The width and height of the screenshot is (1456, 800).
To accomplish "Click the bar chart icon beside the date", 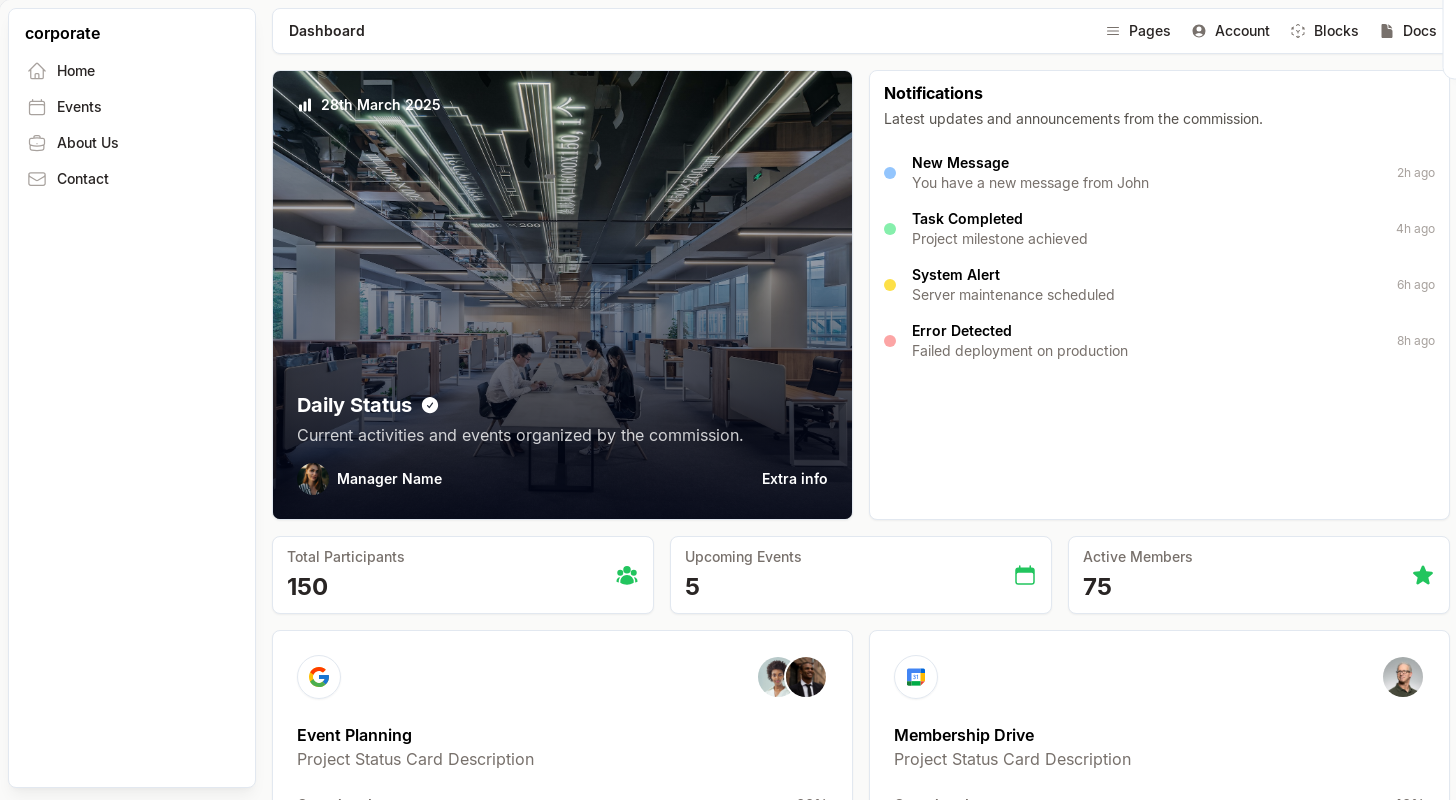I will pyautogui.click(x=305, y=105).
